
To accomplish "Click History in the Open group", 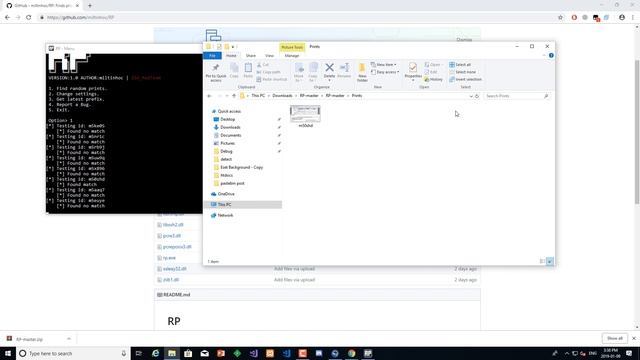I will (x=433, y=79).
